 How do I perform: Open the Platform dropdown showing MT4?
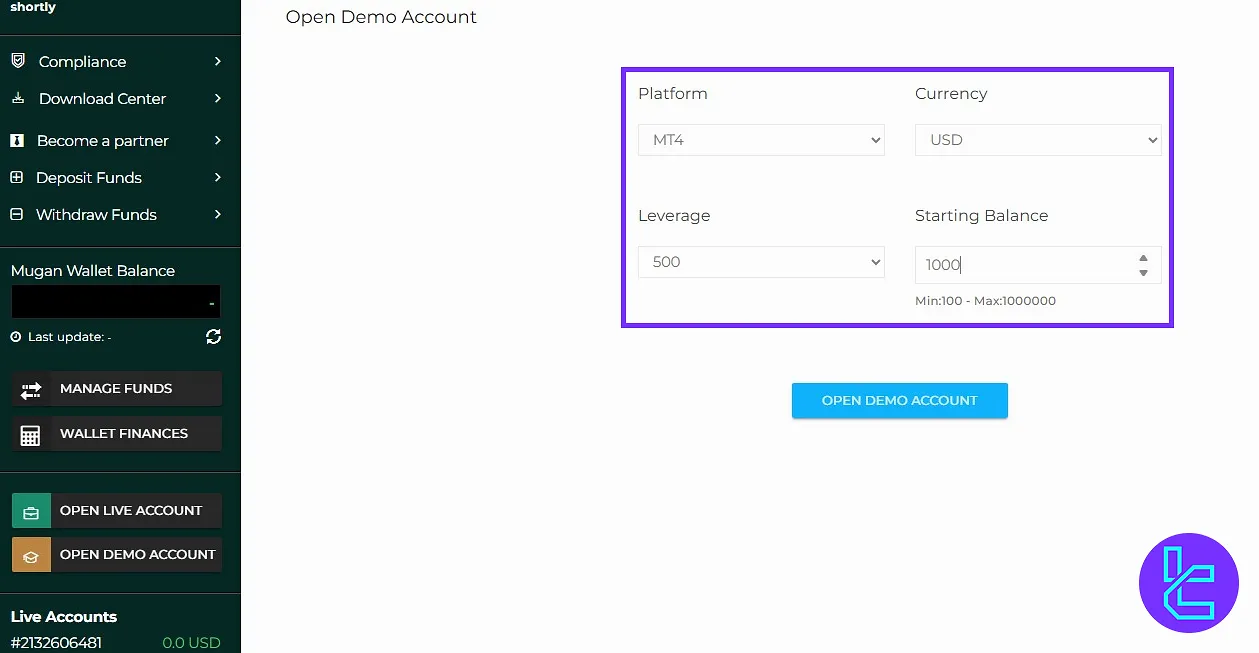click(x=761, y=140)
